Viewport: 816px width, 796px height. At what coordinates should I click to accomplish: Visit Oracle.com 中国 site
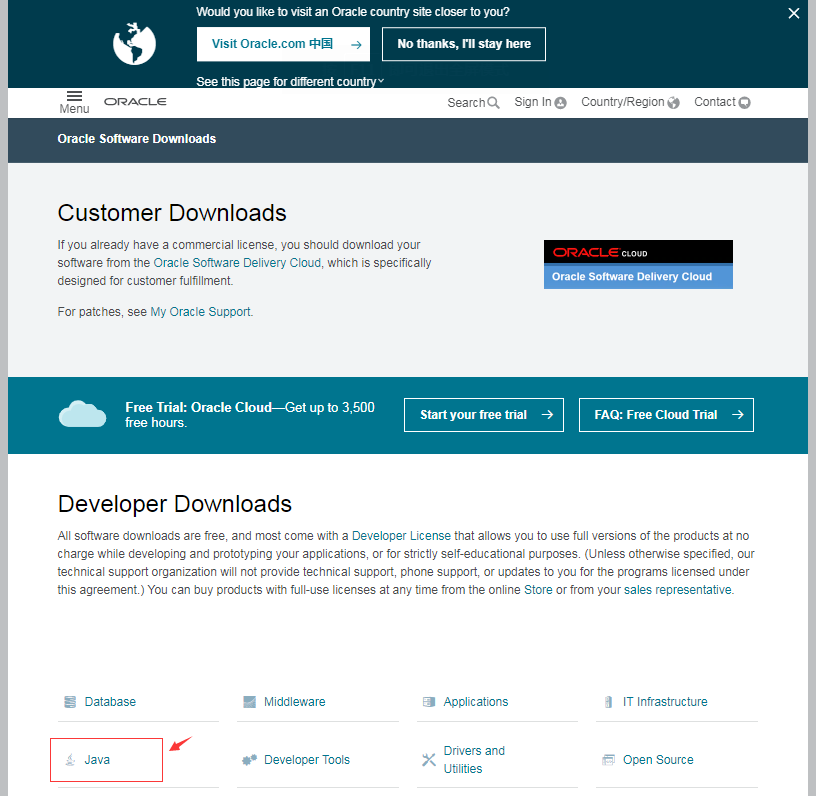point(283,44)
